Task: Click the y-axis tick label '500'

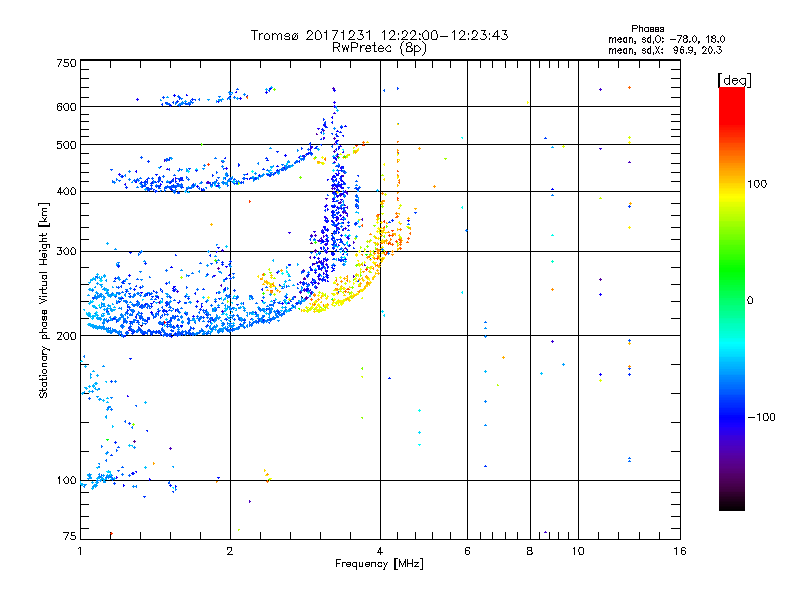Action: [x=66, y=145]
